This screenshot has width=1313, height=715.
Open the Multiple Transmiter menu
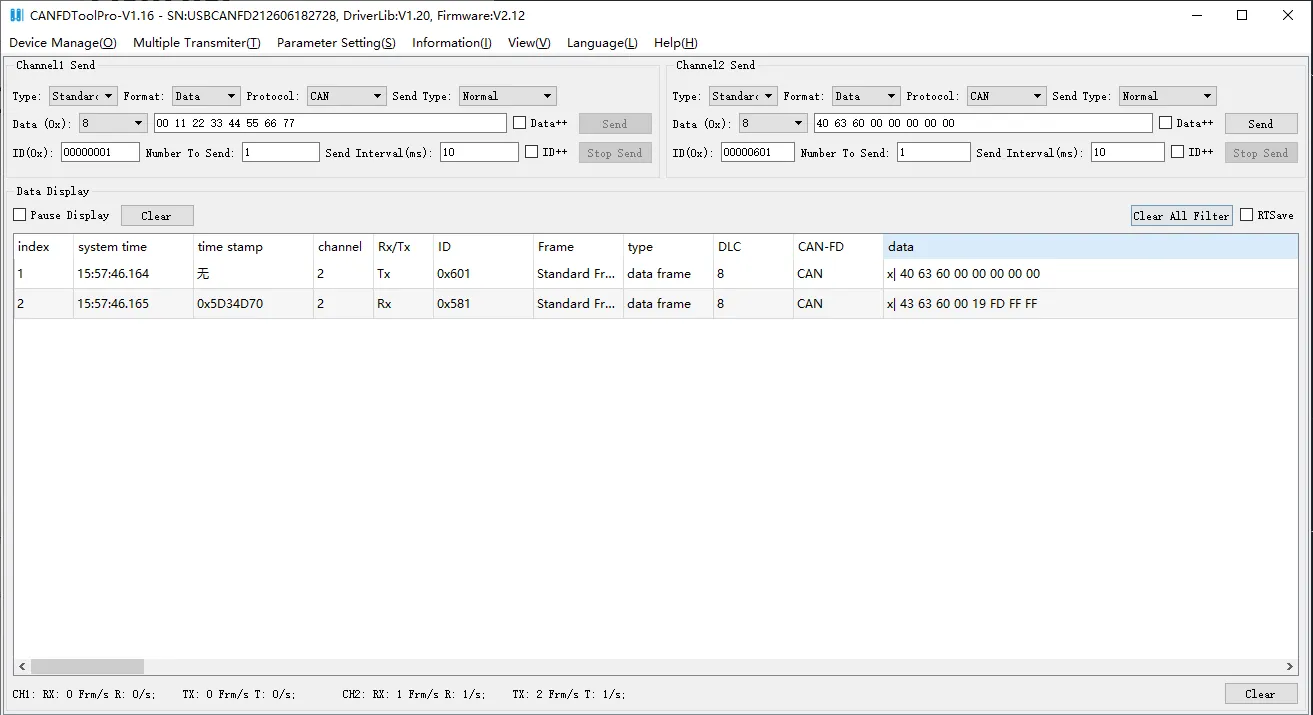pos(197,43)
